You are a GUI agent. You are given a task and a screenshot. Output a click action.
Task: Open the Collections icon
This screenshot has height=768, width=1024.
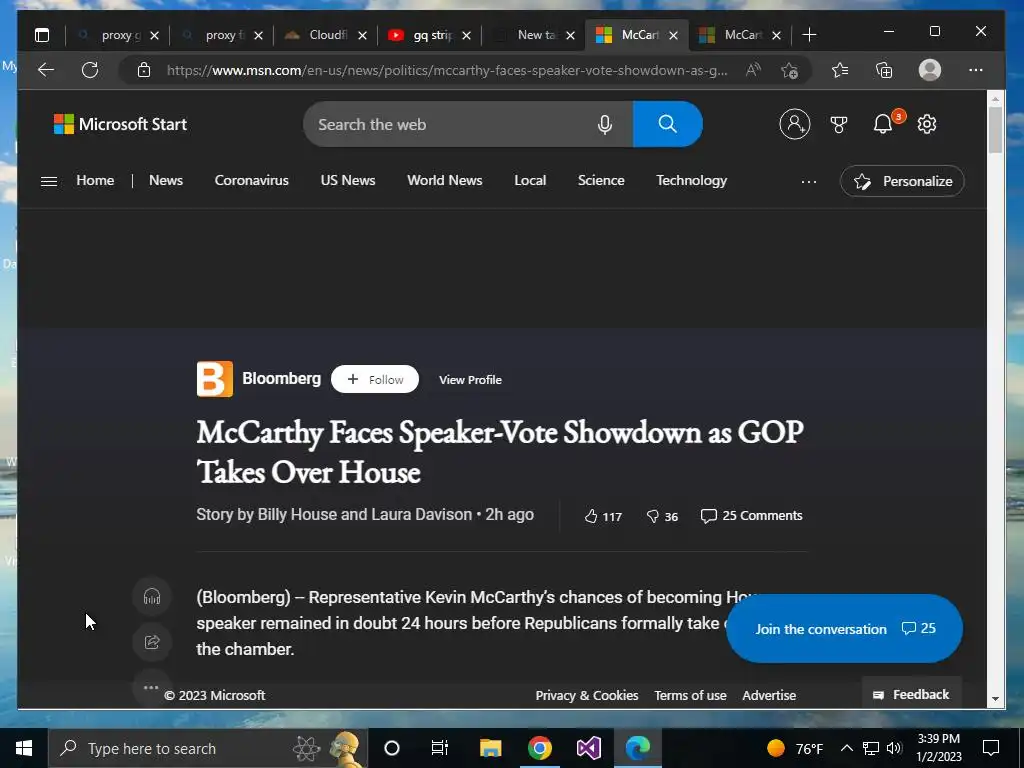[884, 70]
